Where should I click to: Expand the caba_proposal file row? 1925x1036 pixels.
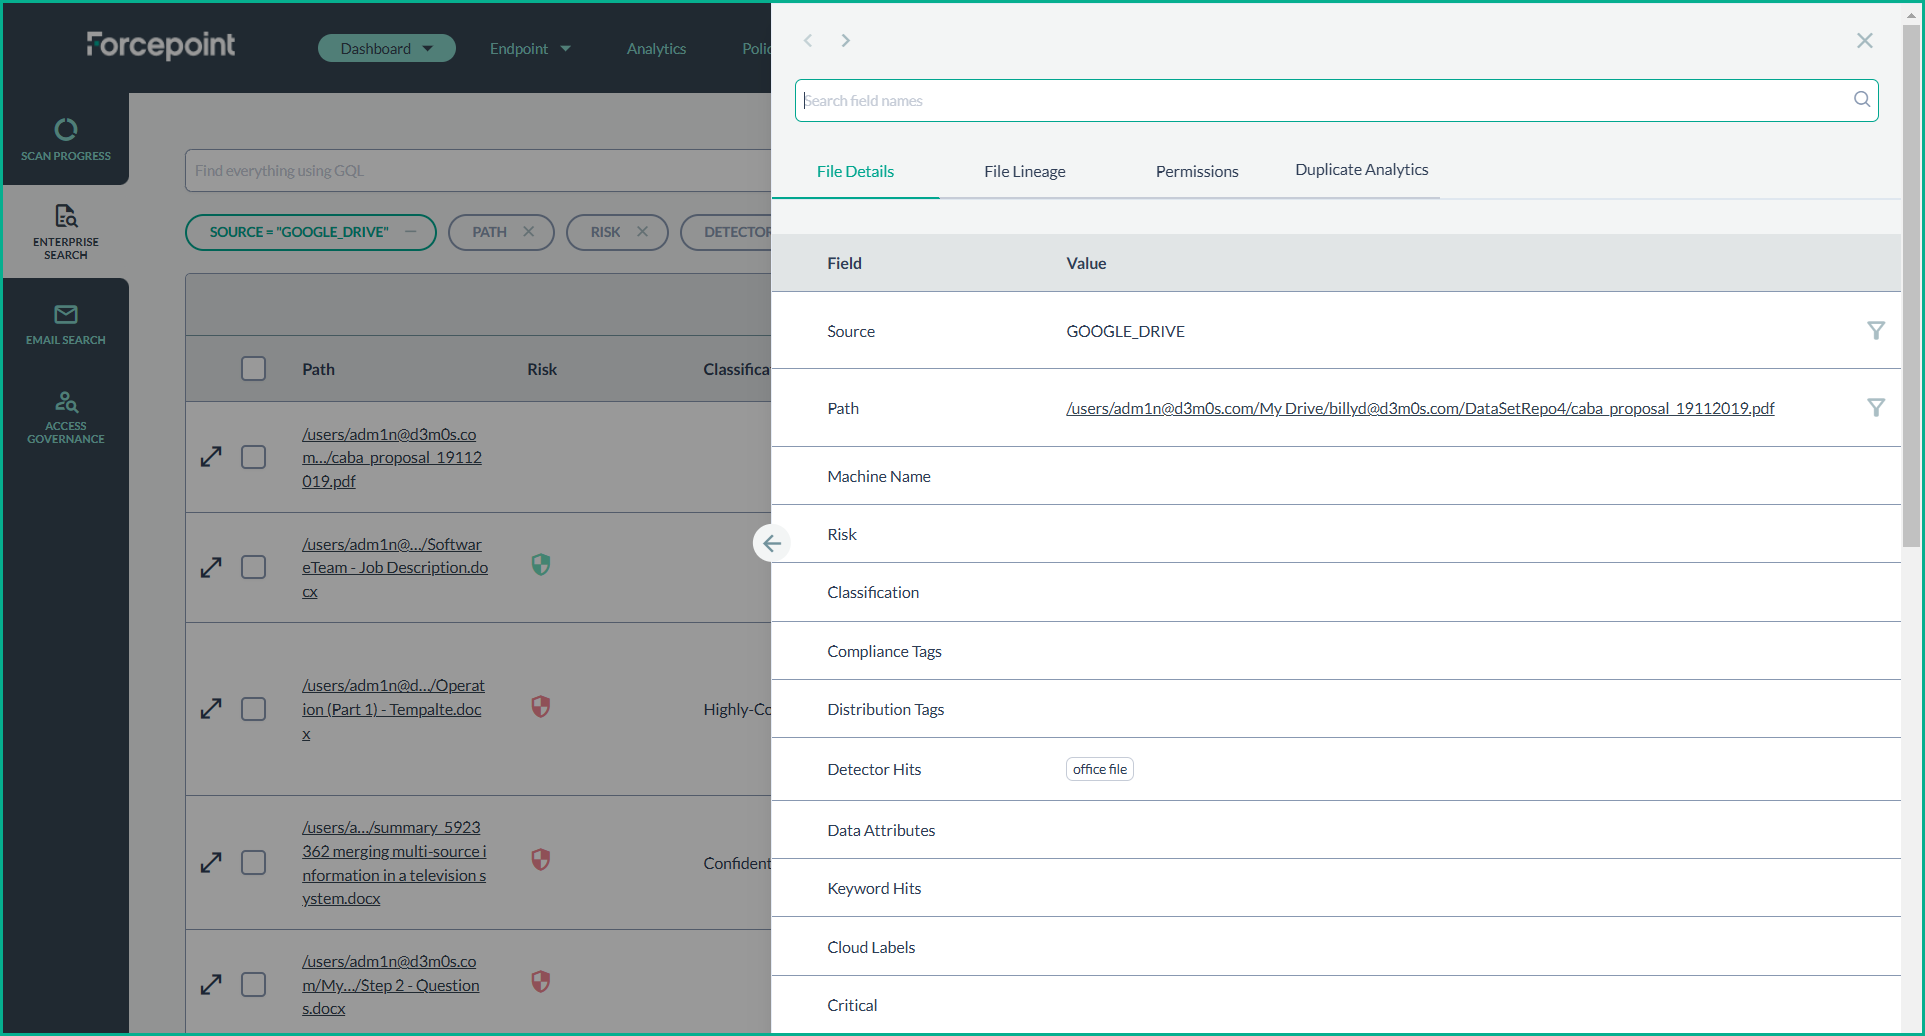coord(211,457)
